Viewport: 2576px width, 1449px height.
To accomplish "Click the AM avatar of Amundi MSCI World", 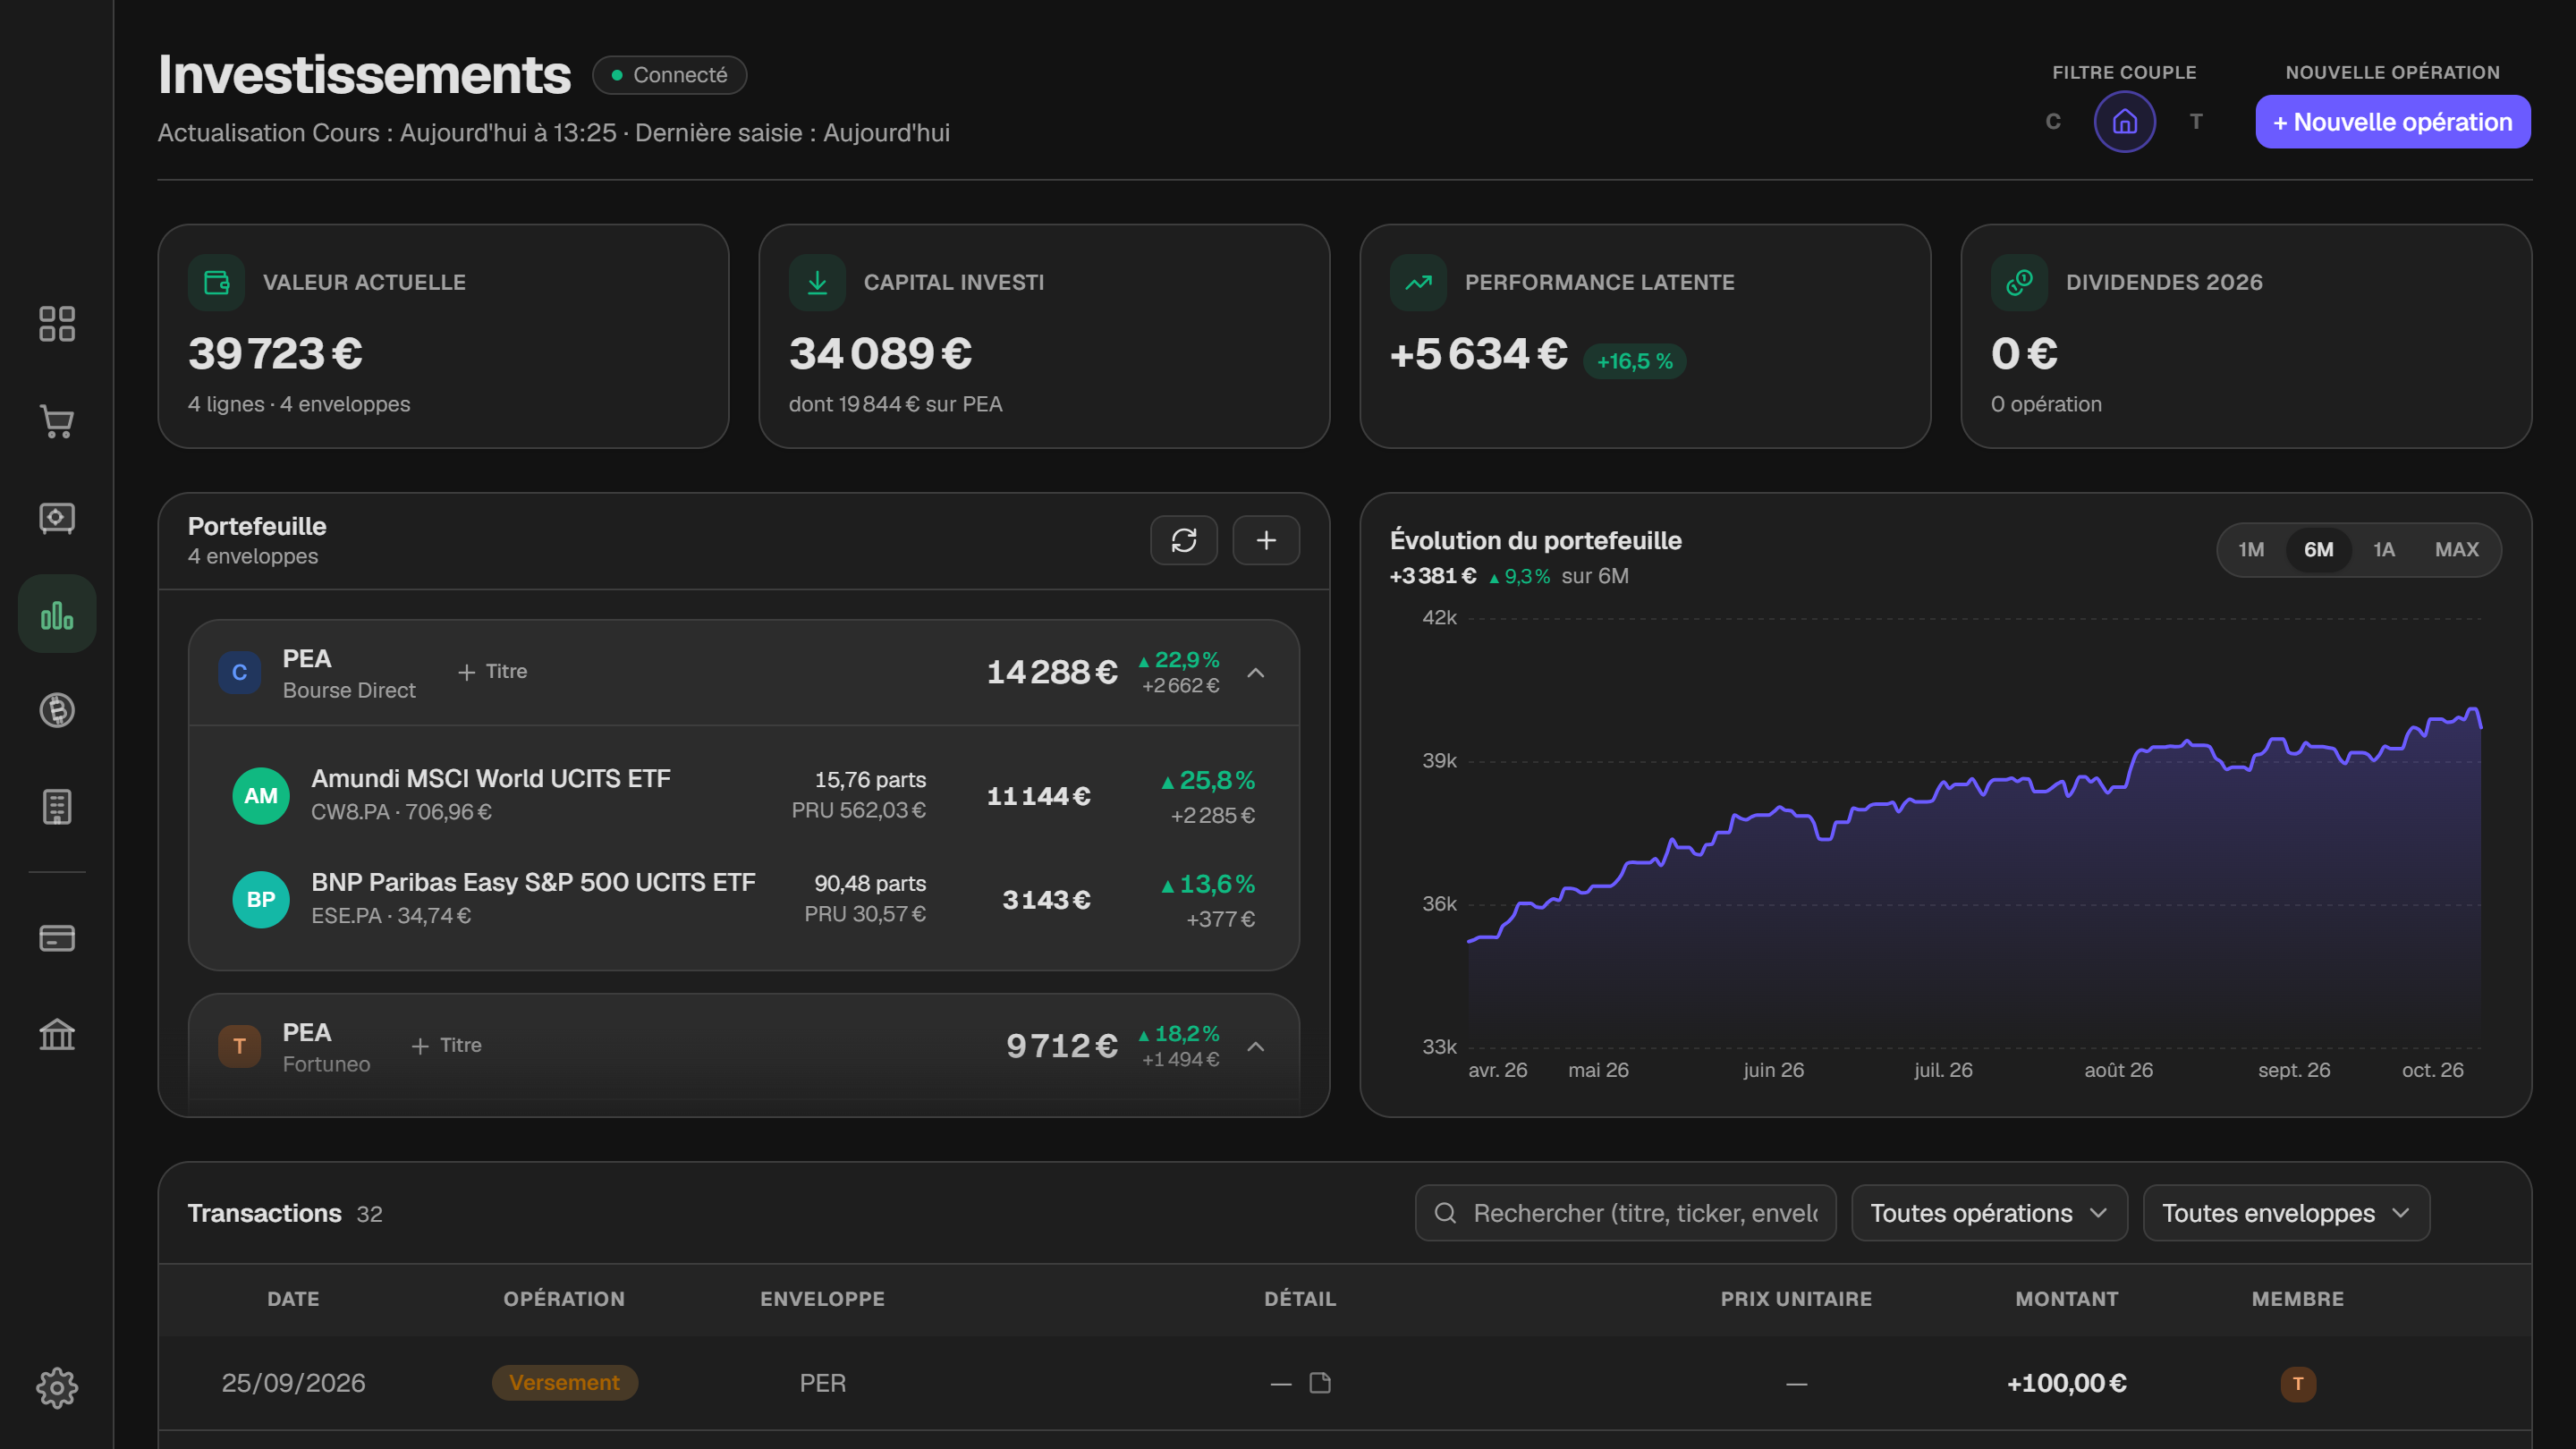I will coord(261,796).
